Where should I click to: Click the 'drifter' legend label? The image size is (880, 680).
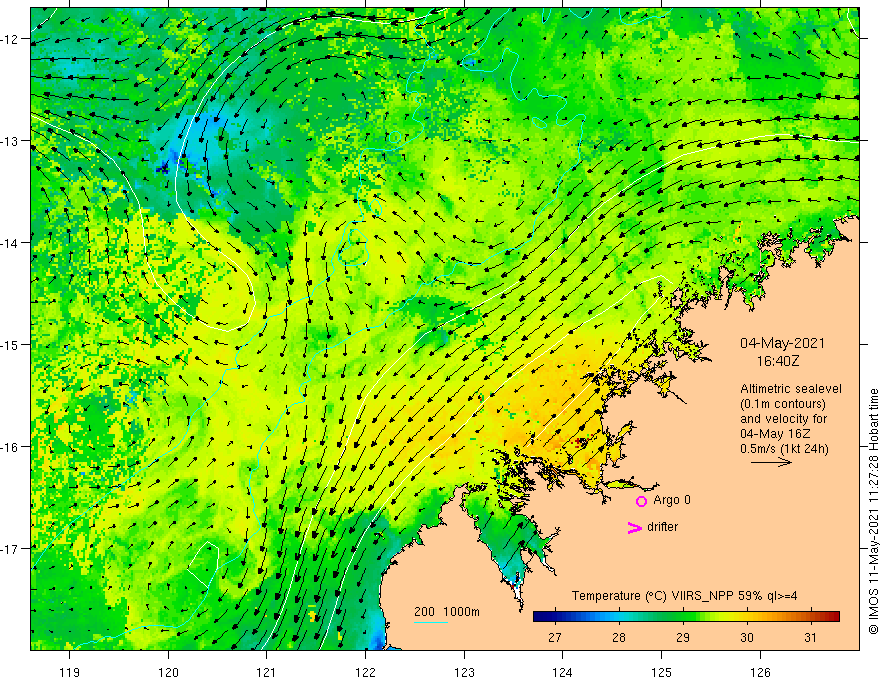point(662,527)
